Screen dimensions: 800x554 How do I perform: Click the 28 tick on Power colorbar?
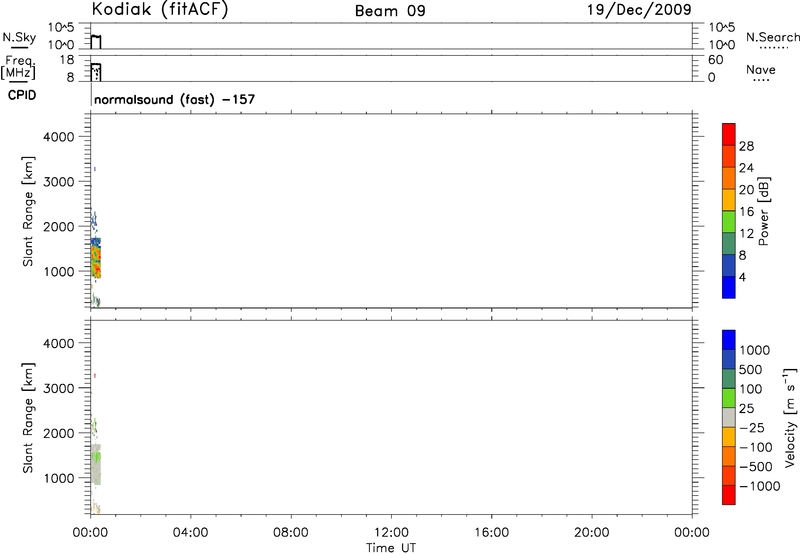click(746, 146)
